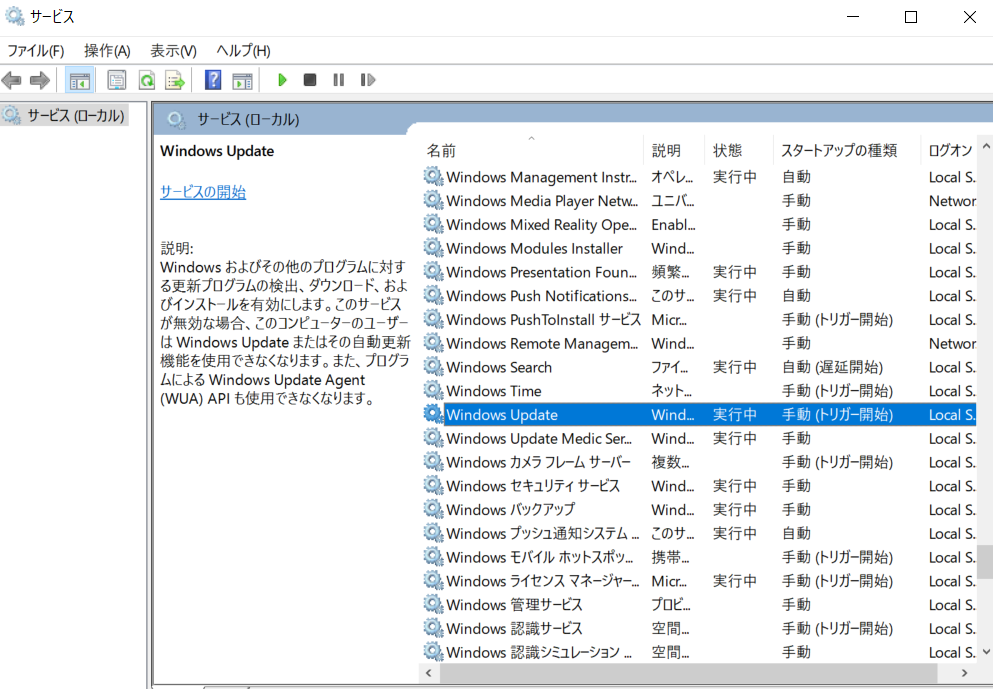Click horizontal scrollbar left arrow
Viewport: 993px width, 689px height.
click(x=429, y=673)
